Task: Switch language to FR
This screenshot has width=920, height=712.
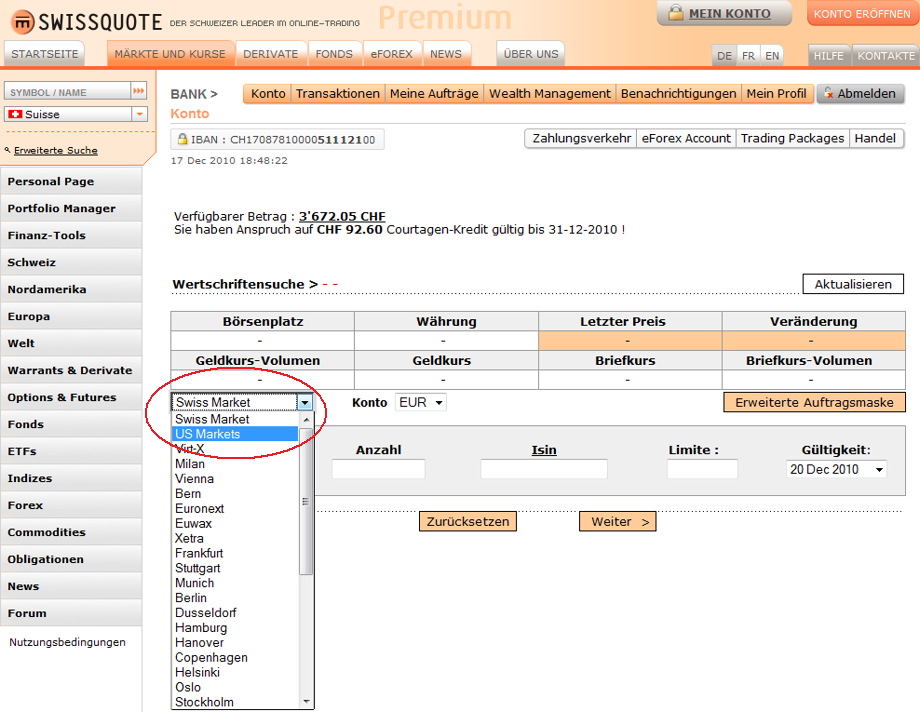Action: coord(748,56)
